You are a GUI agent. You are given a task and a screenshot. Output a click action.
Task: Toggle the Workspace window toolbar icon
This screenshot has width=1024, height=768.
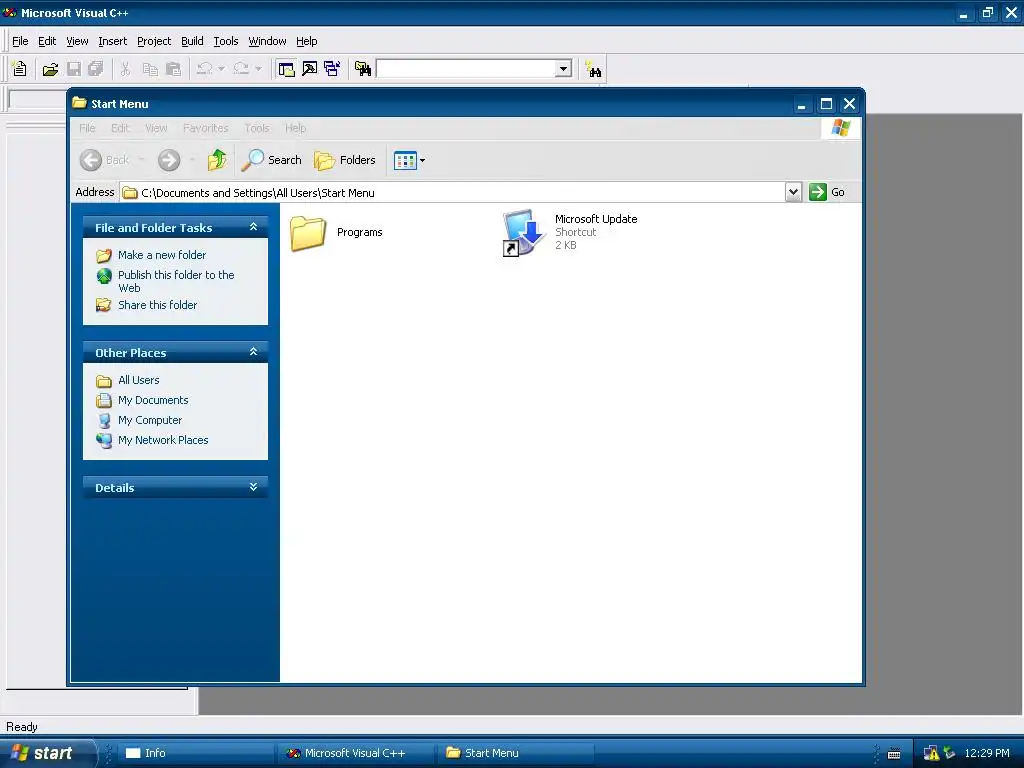[286, 69]
